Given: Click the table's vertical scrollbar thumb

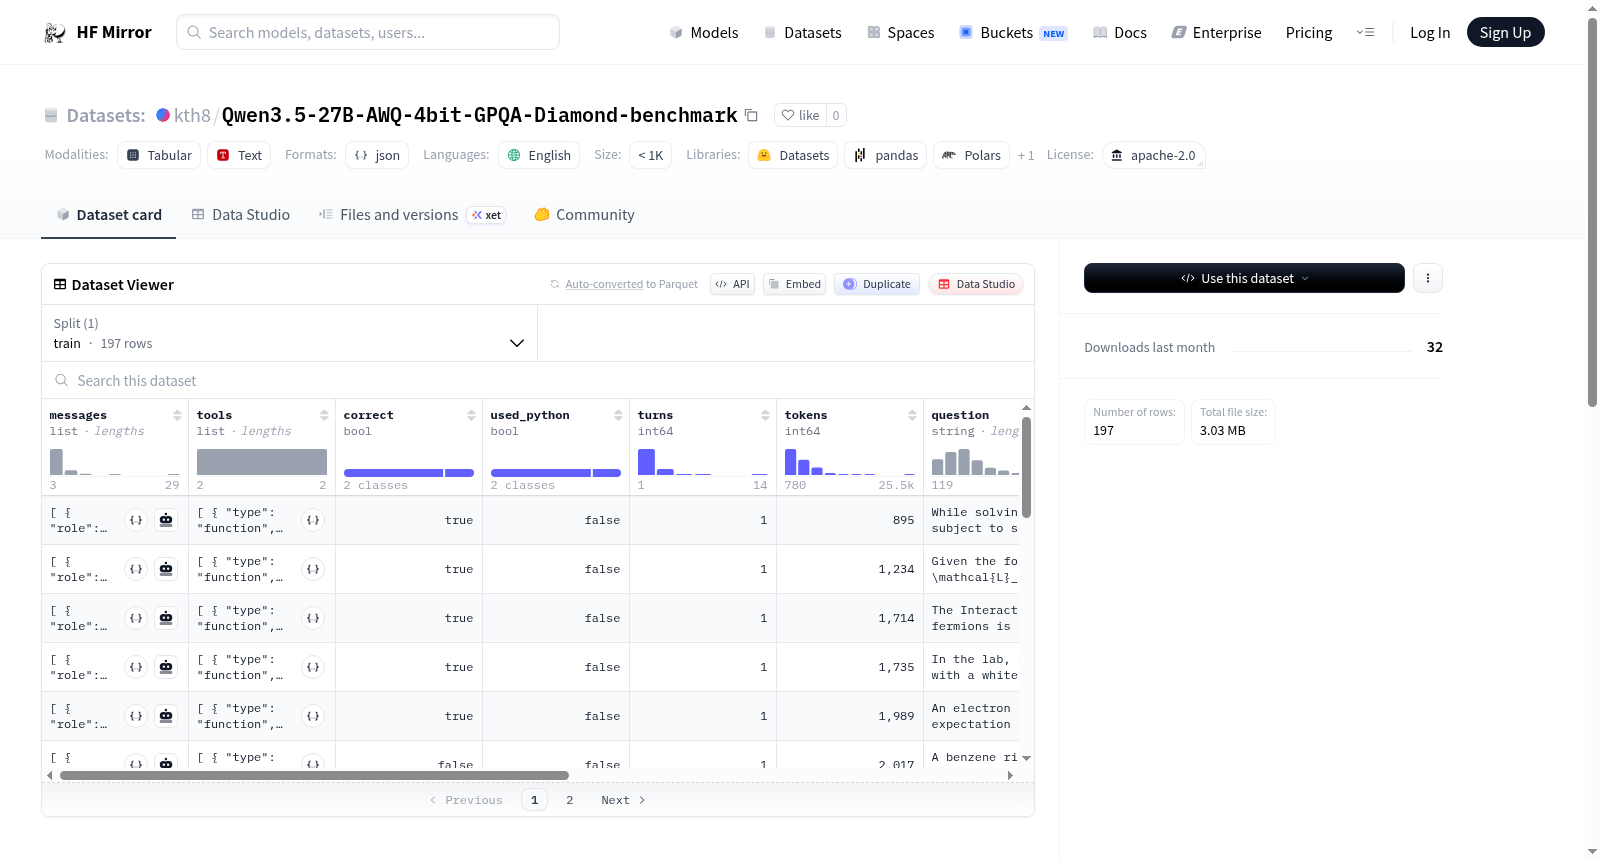Looking at the screenshot, I should coord(1026,466).
